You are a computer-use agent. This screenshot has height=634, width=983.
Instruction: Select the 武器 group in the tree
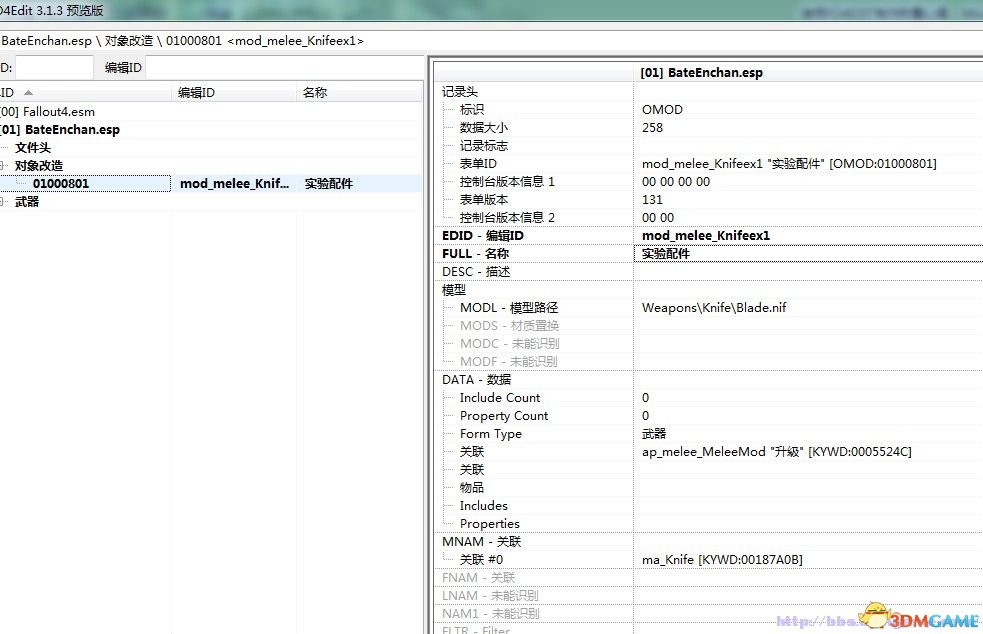tap(27, 201)
